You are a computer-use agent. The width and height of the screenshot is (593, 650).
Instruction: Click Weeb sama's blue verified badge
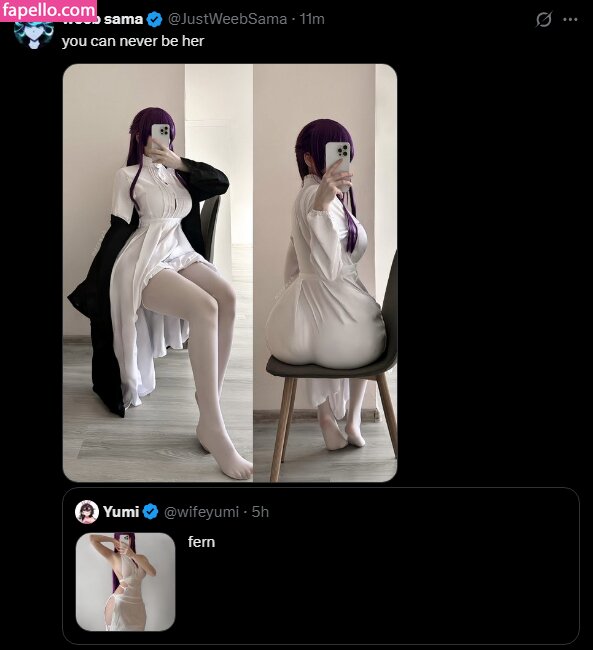(155, 19)
